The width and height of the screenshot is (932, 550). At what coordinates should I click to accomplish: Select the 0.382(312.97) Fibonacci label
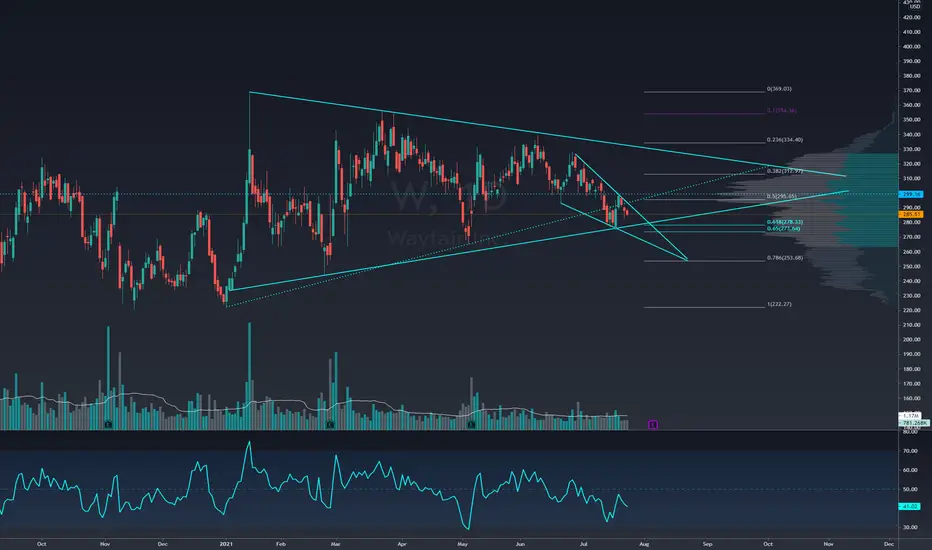(x=785, y=171)
